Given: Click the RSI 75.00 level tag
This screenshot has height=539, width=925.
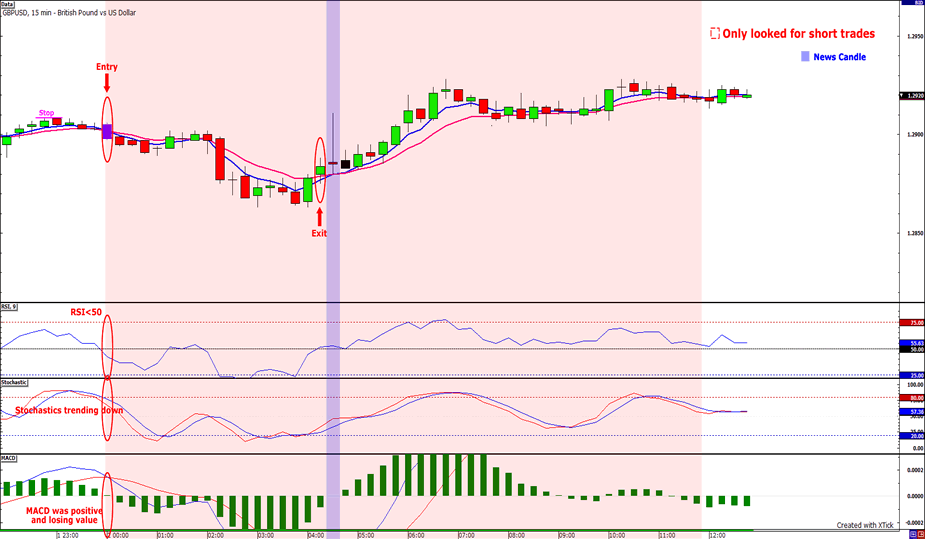Looking at the screenshot, I should (x=912, y=323).
